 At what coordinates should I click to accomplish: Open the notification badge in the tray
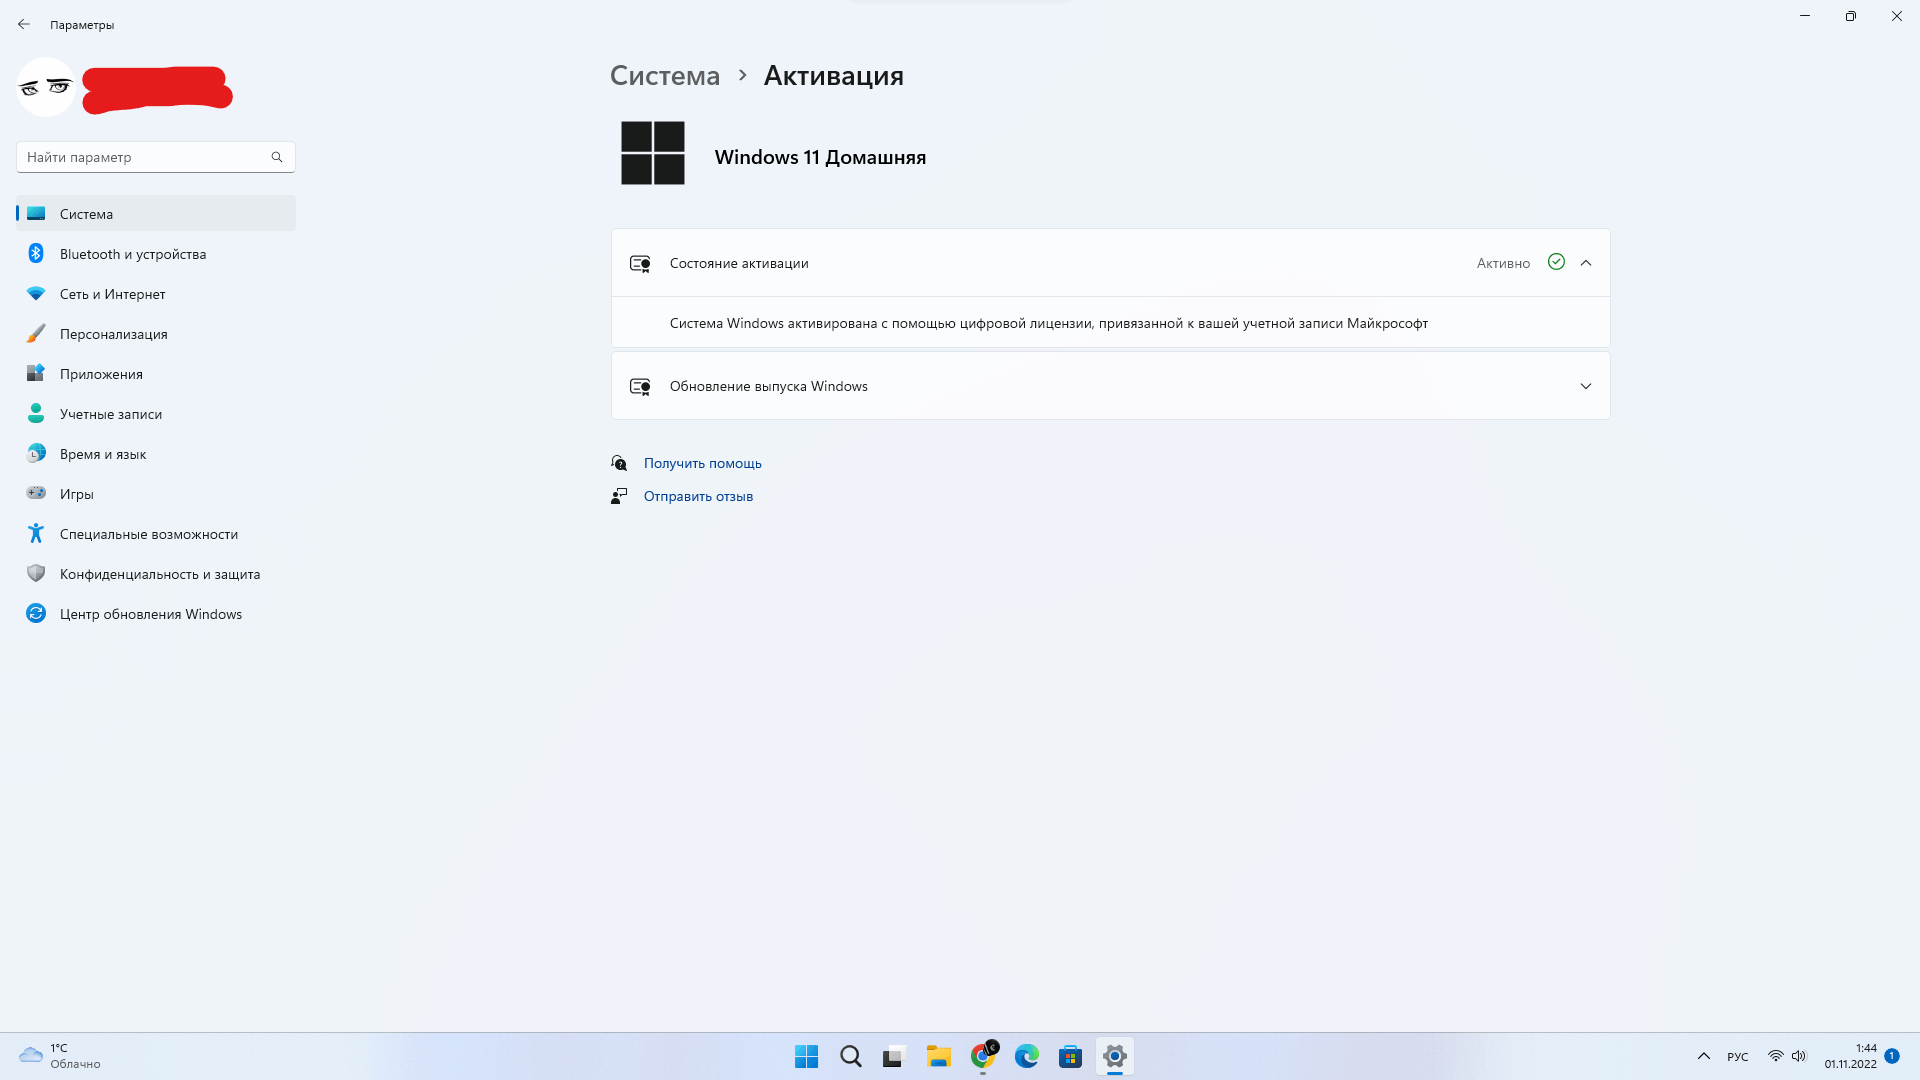(1892, 1055)
